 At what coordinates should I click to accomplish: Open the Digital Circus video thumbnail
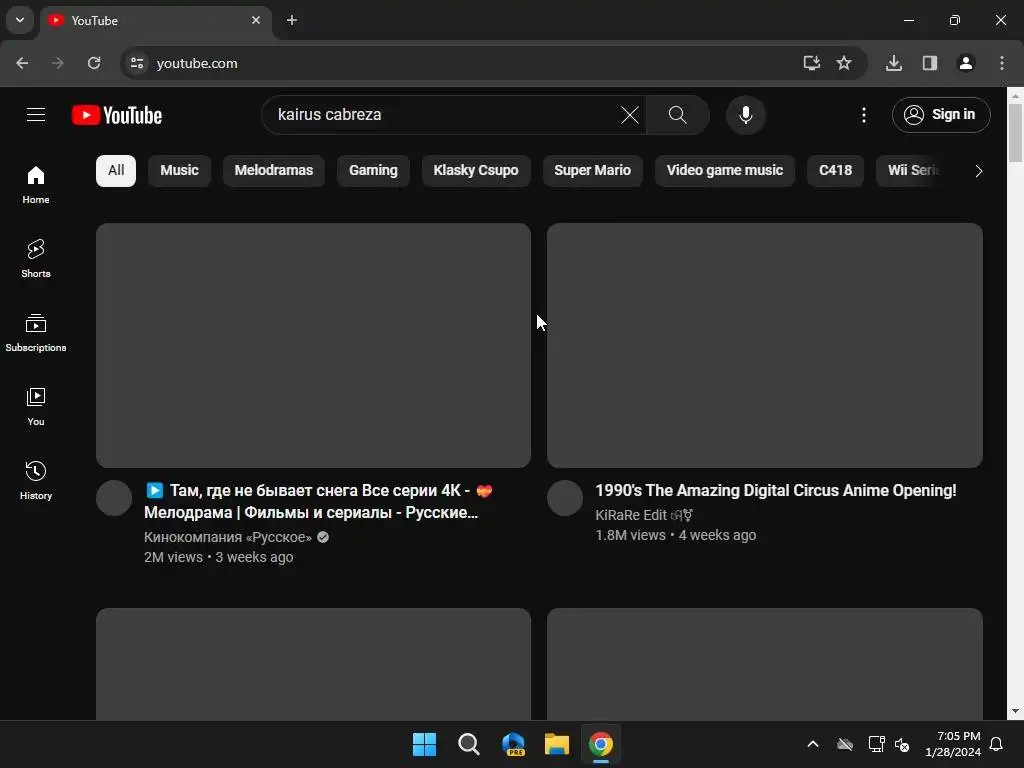click(765, 345)
